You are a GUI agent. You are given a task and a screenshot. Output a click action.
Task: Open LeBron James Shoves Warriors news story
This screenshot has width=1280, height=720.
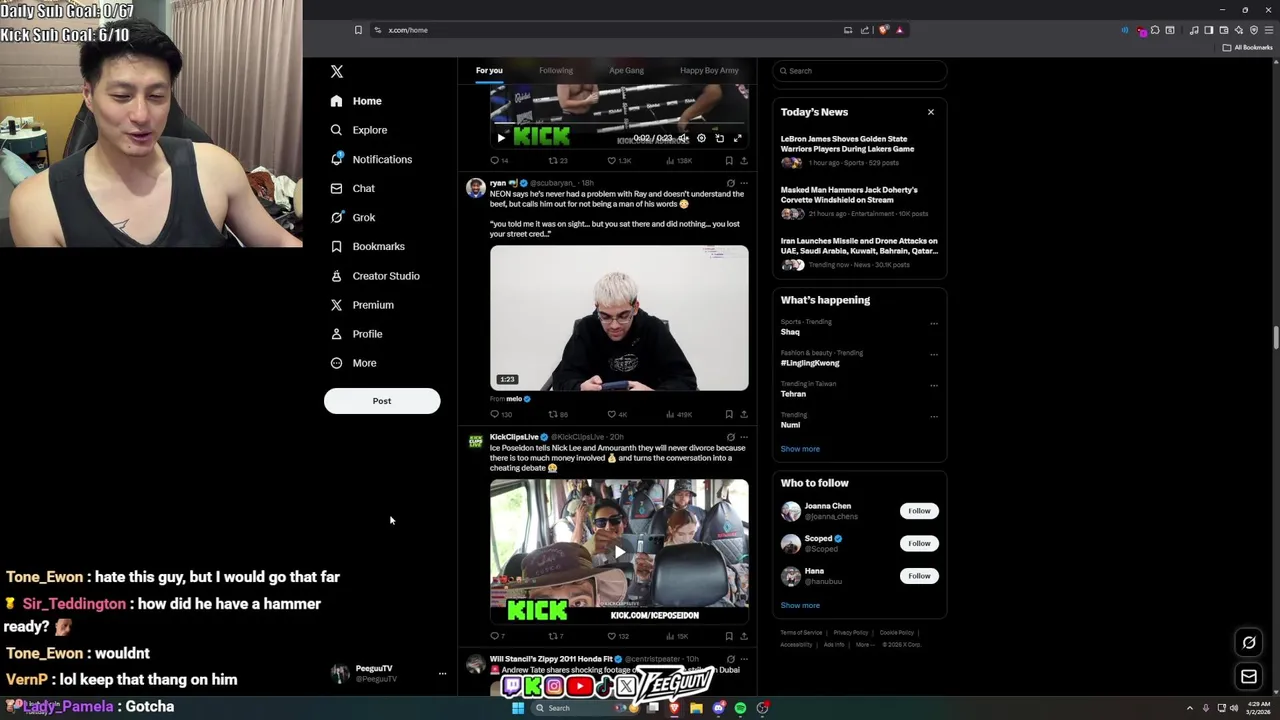(847, 144)
